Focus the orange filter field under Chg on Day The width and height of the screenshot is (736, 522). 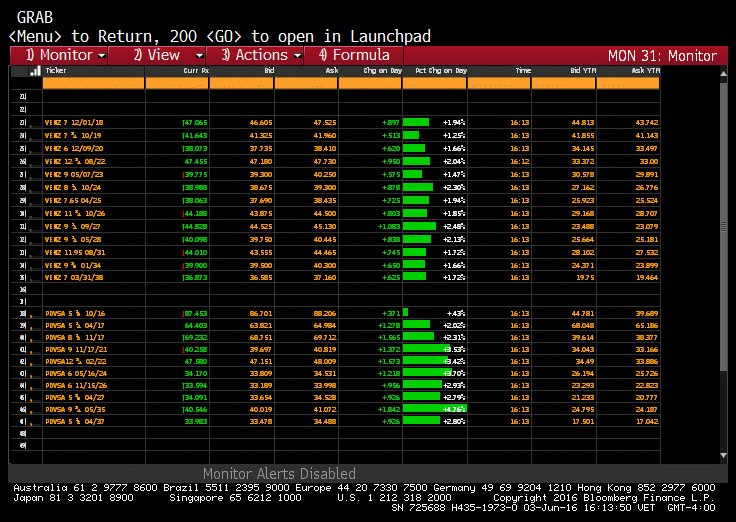click(370, 84)
